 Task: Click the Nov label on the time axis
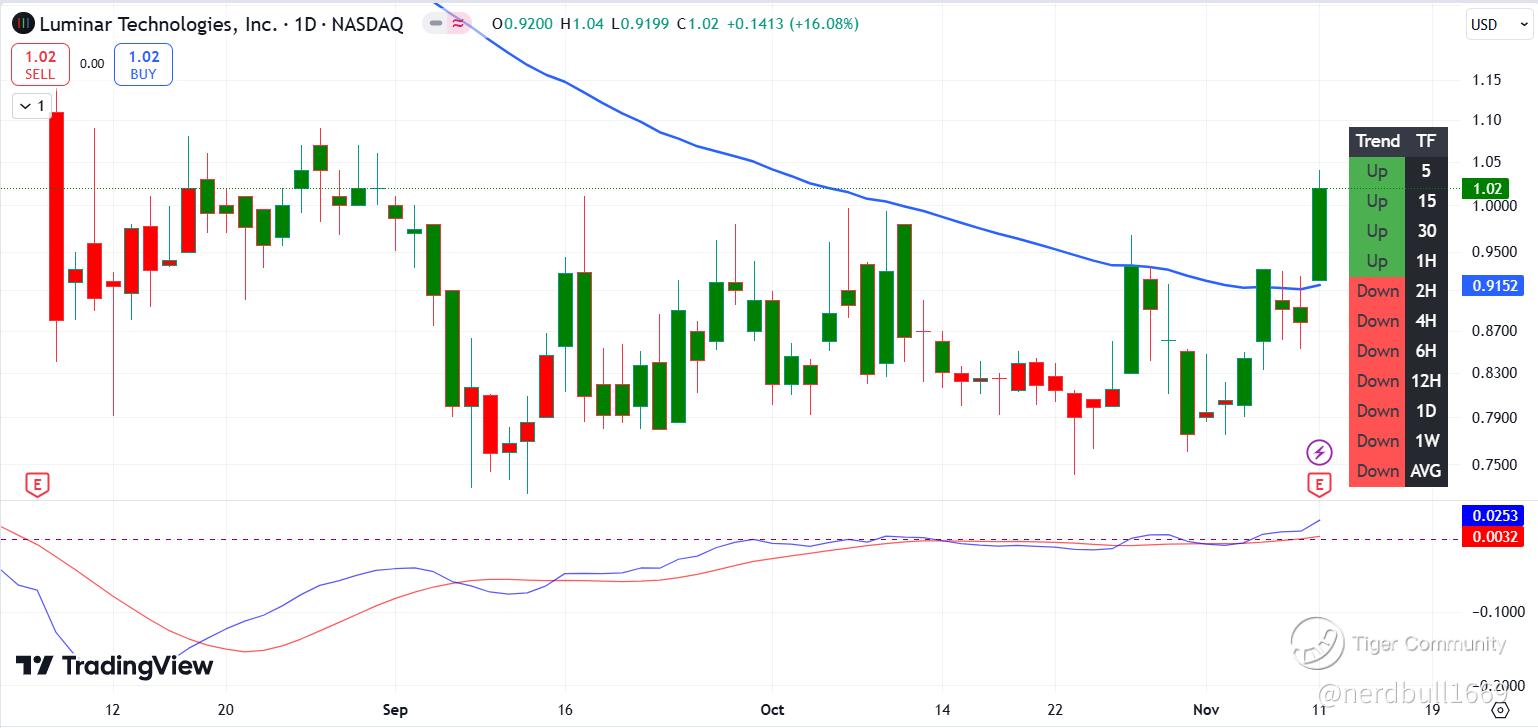(1208, 710)
